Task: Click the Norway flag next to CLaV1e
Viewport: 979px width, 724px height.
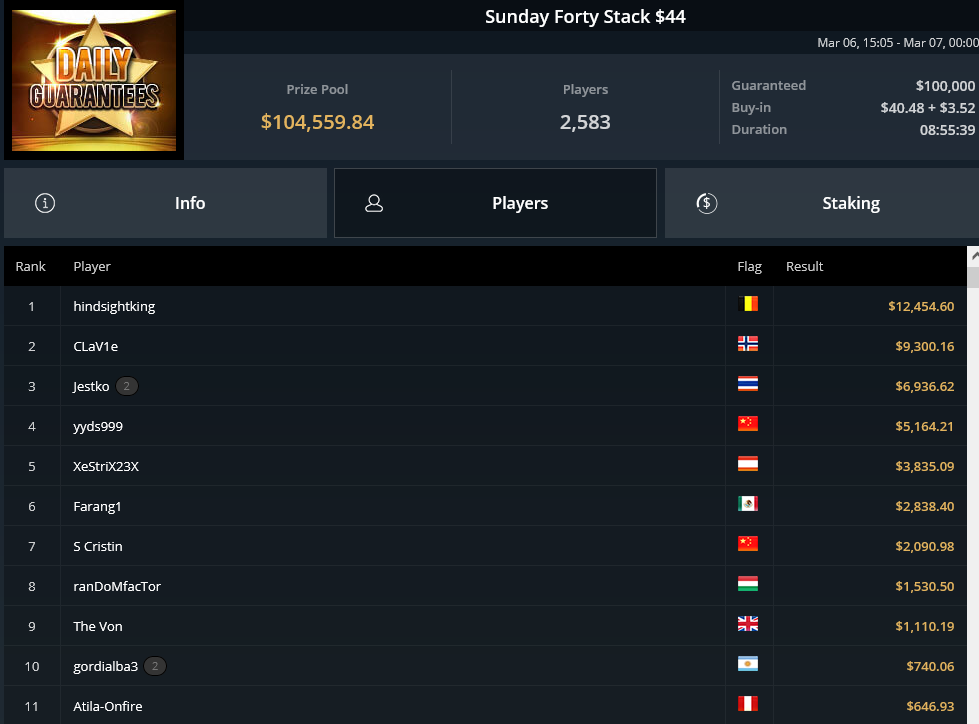Action: tap(747, 344)
